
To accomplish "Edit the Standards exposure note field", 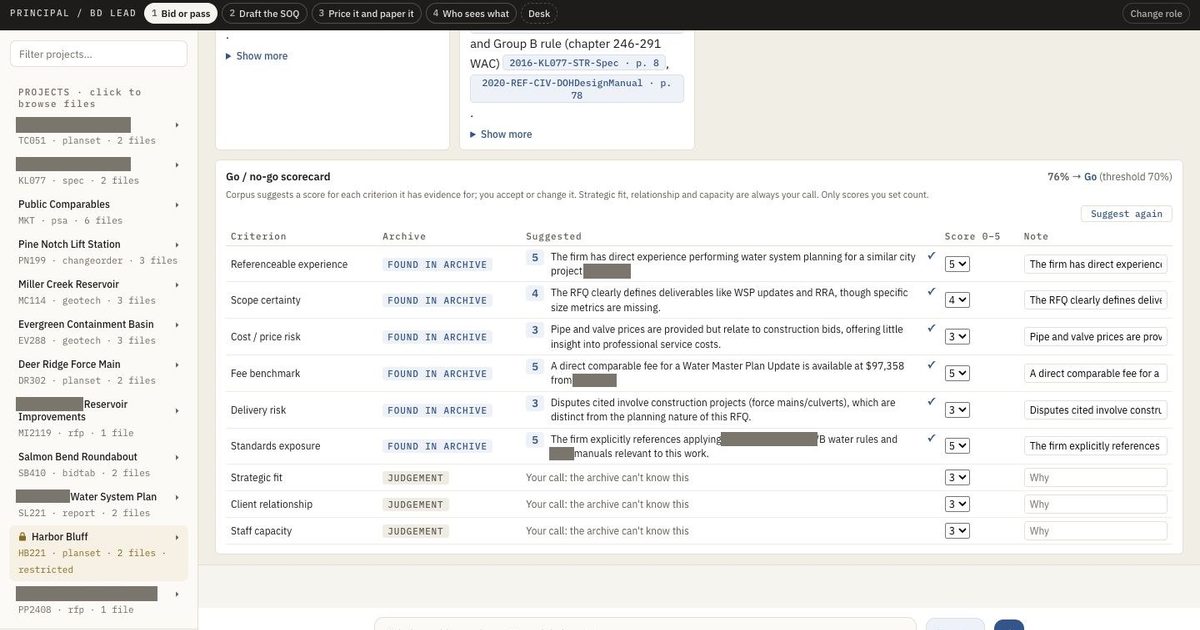I will 1096,446.
